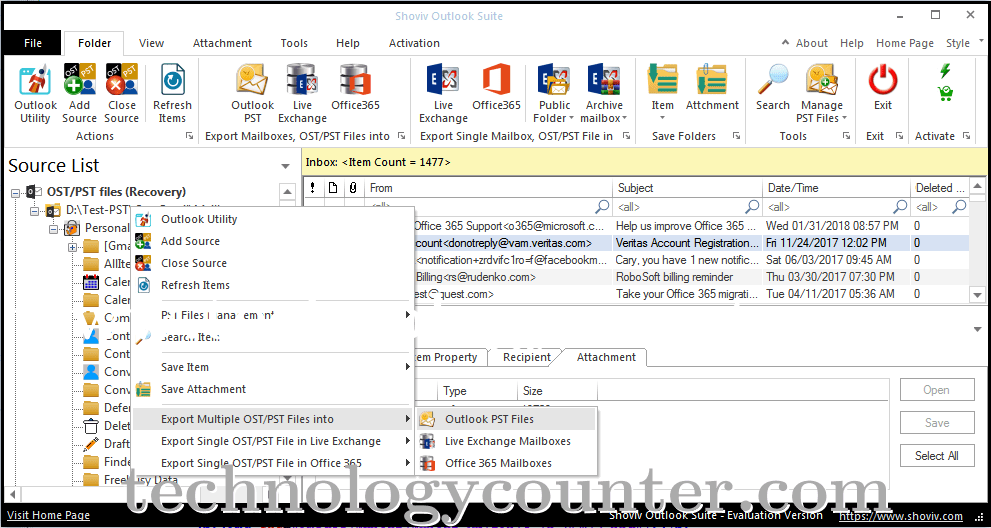Switch to the Attachment ribbon tab
This screenshot has height=528, width=991.
222,43
